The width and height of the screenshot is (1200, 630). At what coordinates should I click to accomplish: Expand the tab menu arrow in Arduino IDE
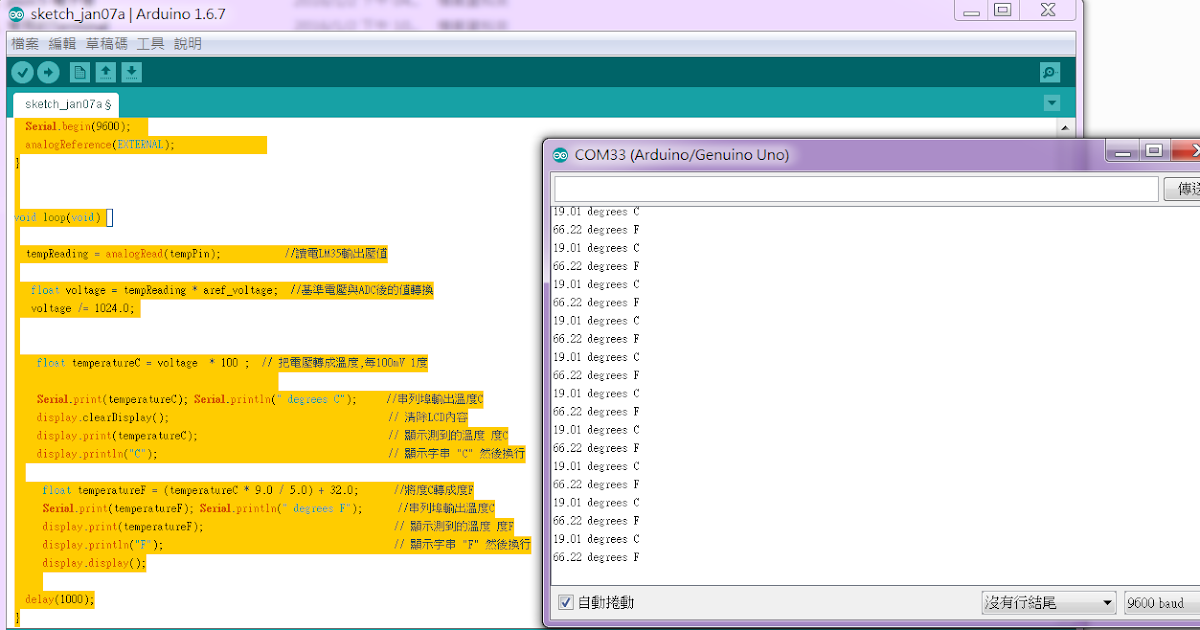pos(1051,103)
